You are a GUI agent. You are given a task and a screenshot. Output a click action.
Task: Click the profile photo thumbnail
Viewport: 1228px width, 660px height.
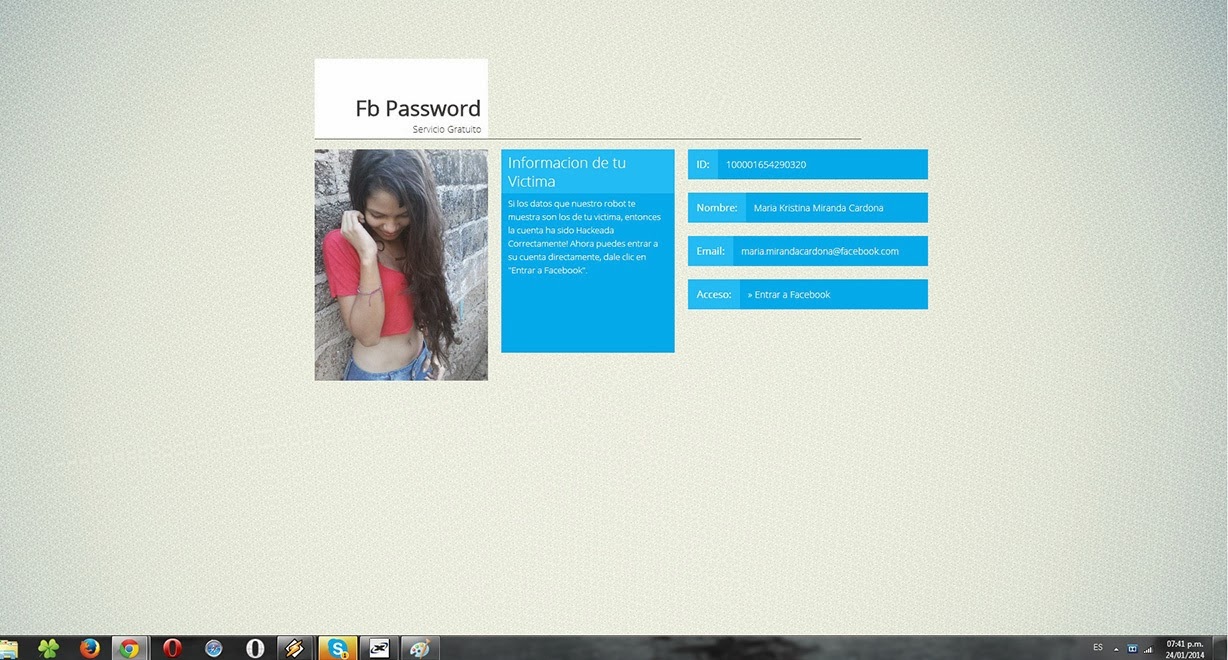click(401, 265)
